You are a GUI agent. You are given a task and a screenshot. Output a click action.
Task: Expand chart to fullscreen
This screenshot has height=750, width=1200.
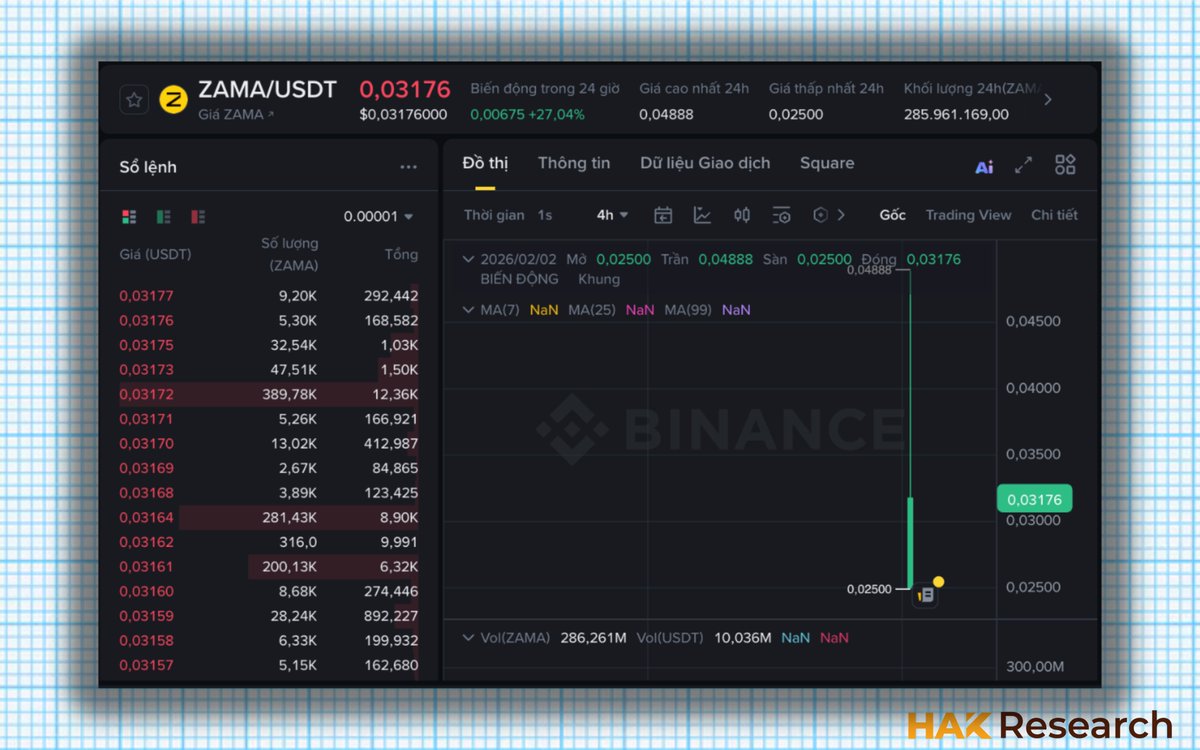[1023, 166]
